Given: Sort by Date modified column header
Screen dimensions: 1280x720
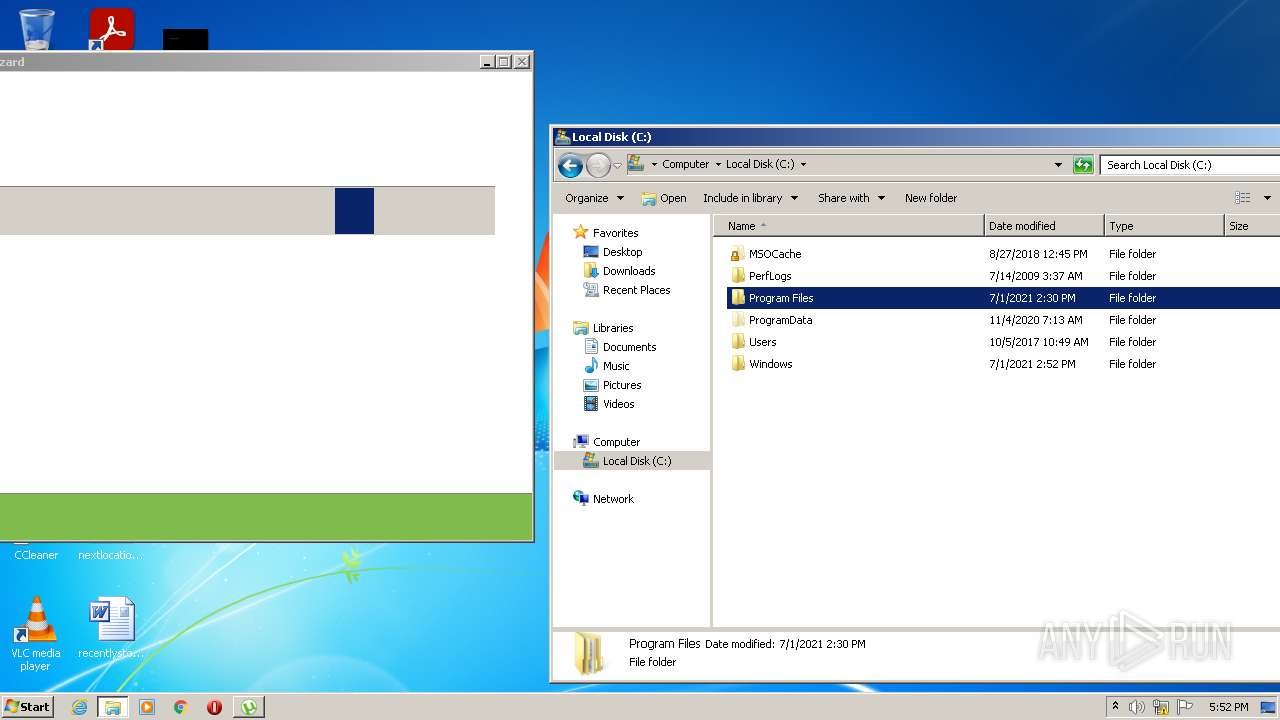Looking at the screenshot, I should tap(1044, 226).
